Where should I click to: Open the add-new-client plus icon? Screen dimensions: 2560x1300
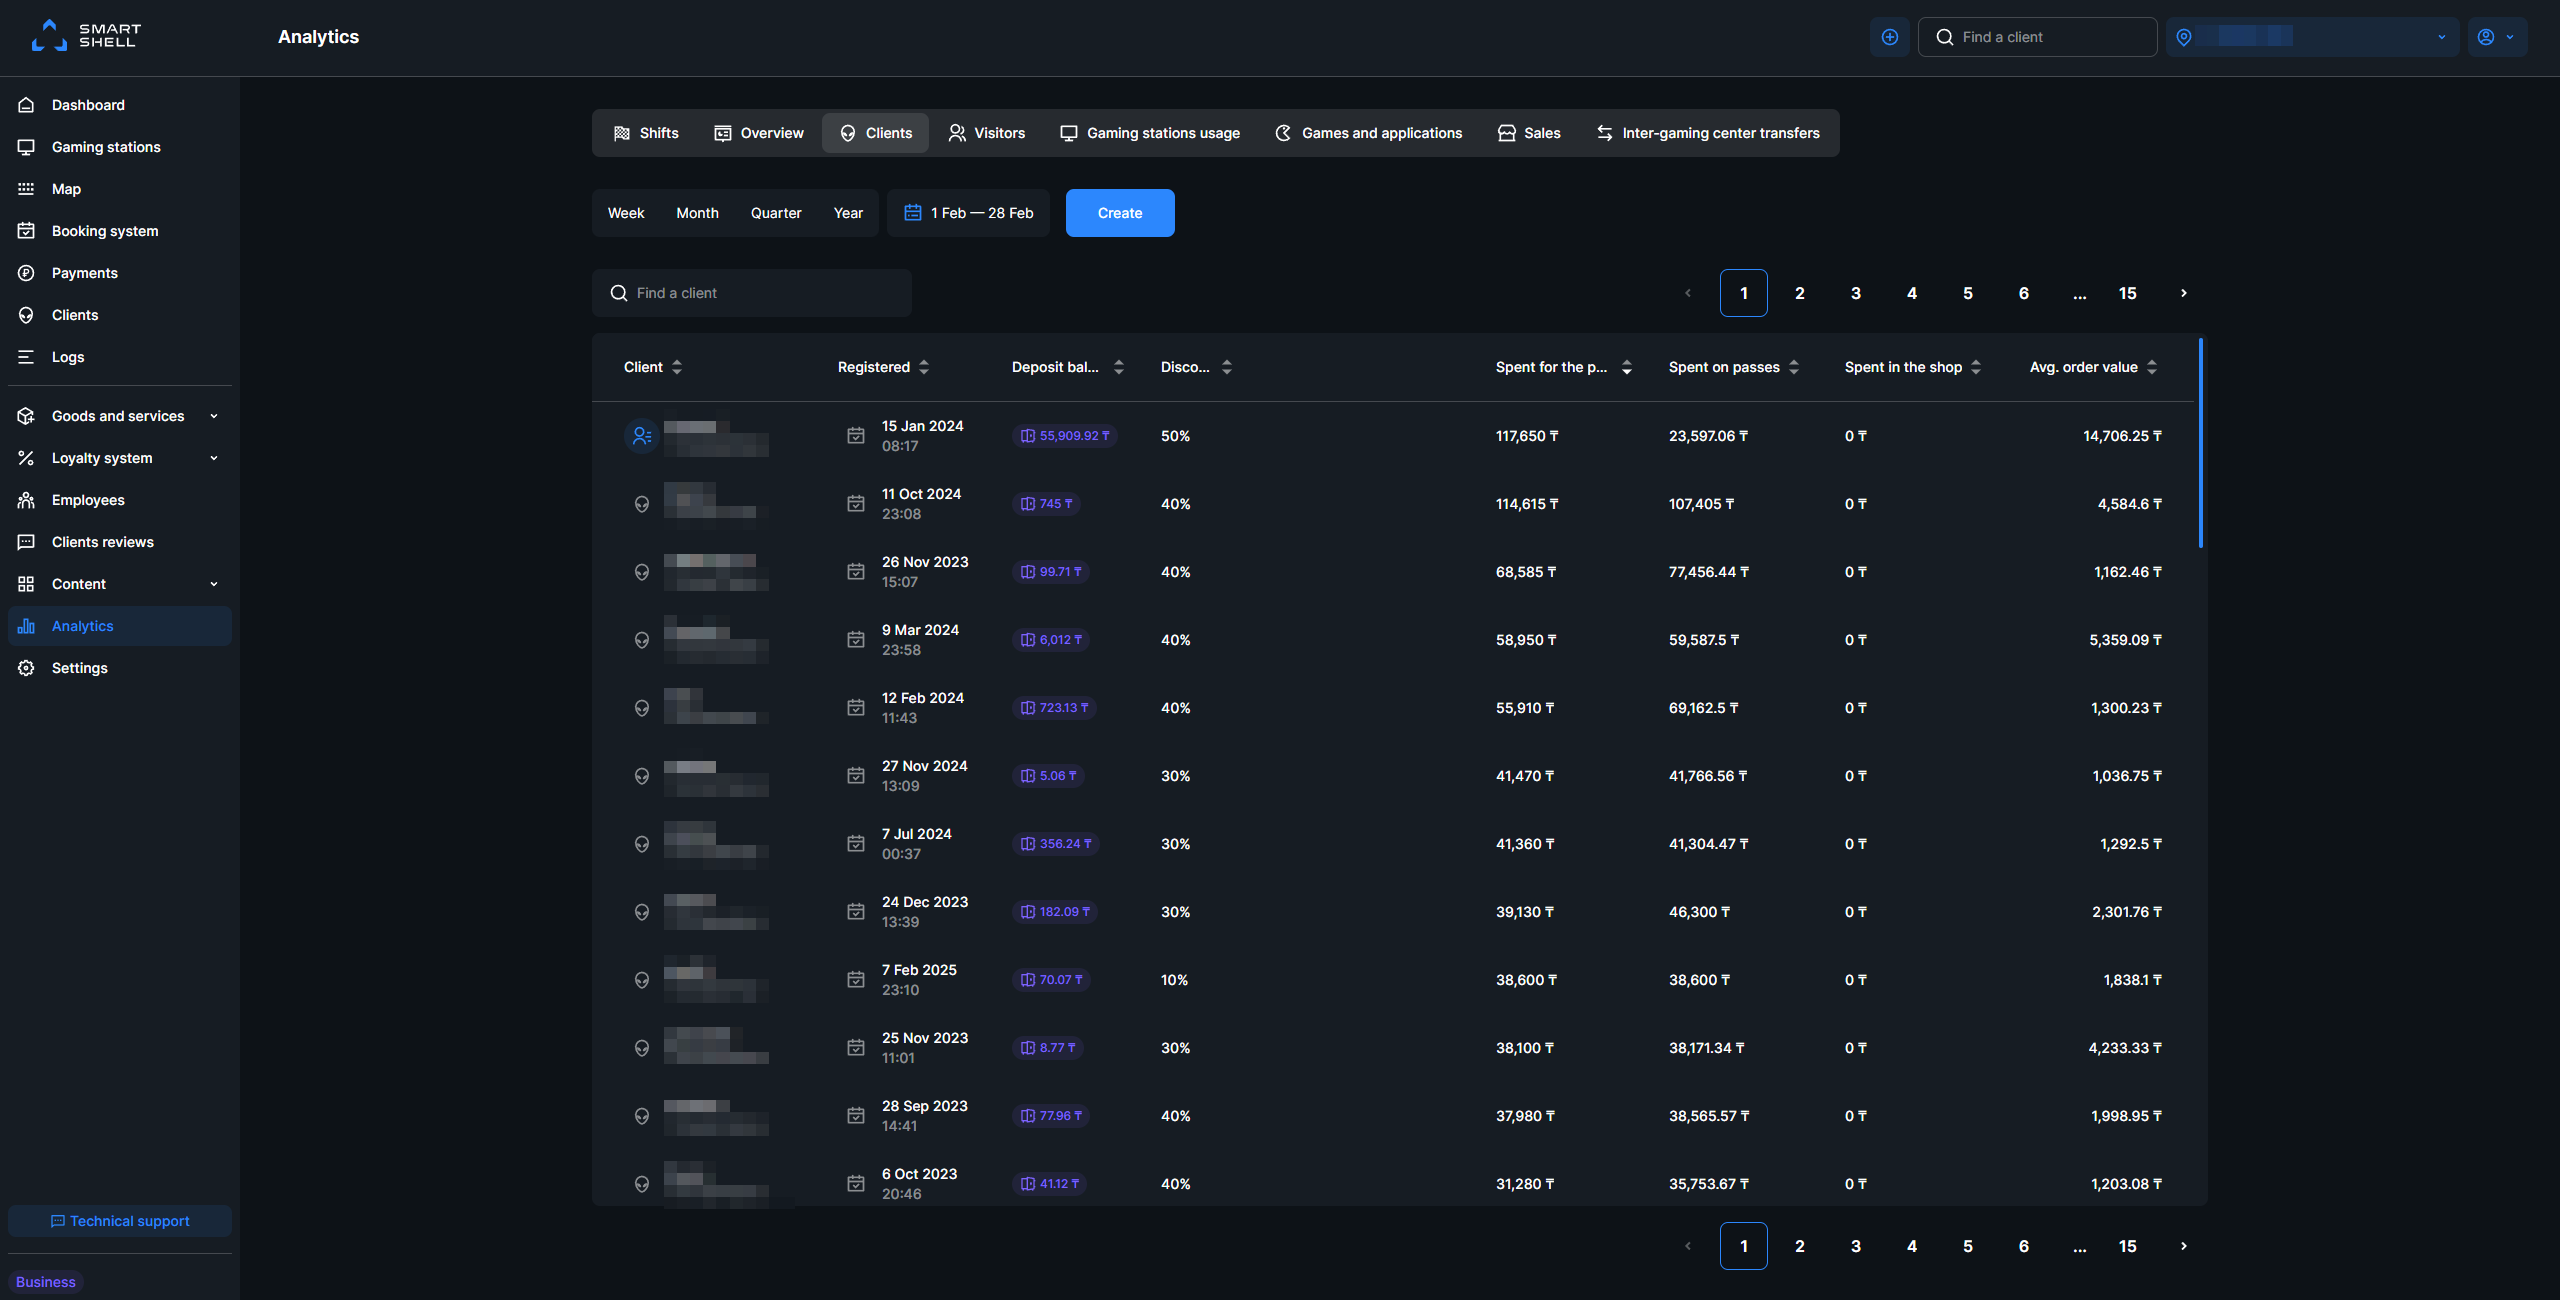1890,36
